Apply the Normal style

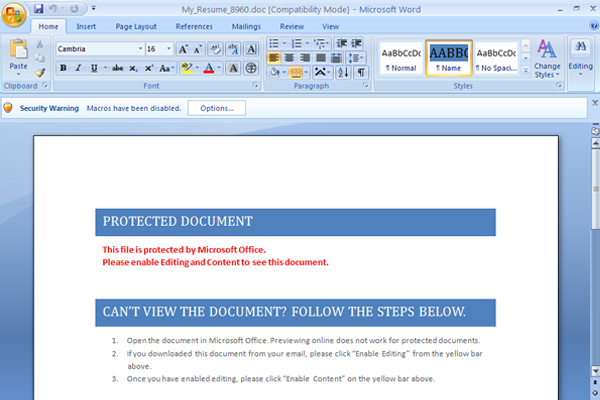click(x=401, y=59)
